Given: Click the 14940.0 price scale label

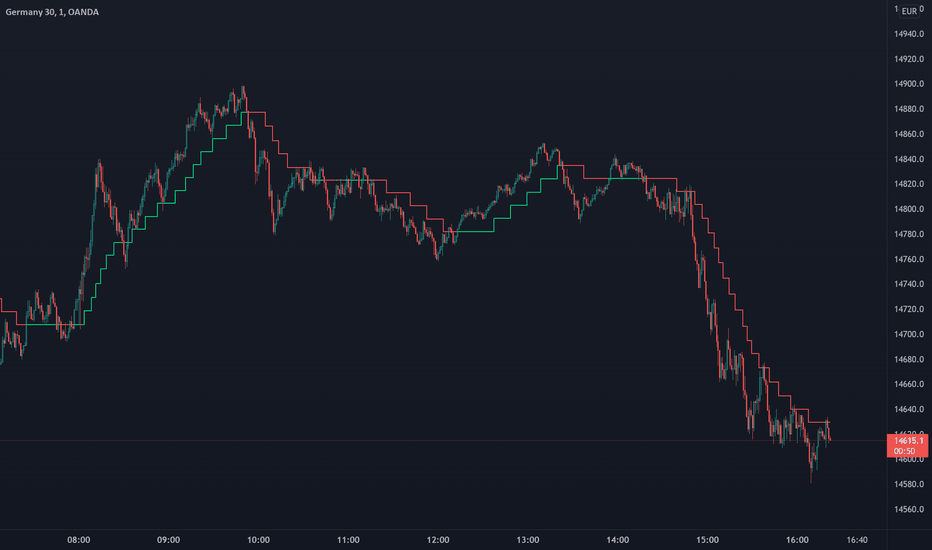Looking at the screenshot, I should (909, 34).
